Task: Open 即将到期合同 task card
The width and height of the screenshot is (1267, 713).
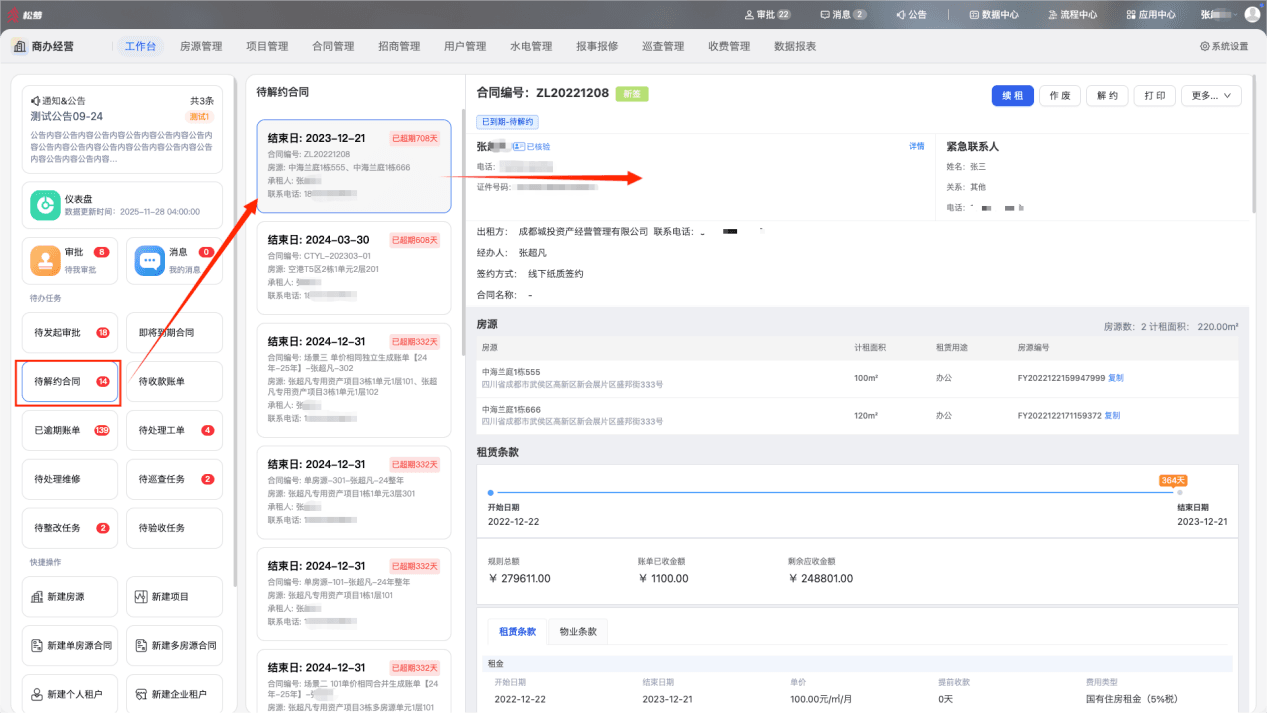Action: (x=174, y=332)
